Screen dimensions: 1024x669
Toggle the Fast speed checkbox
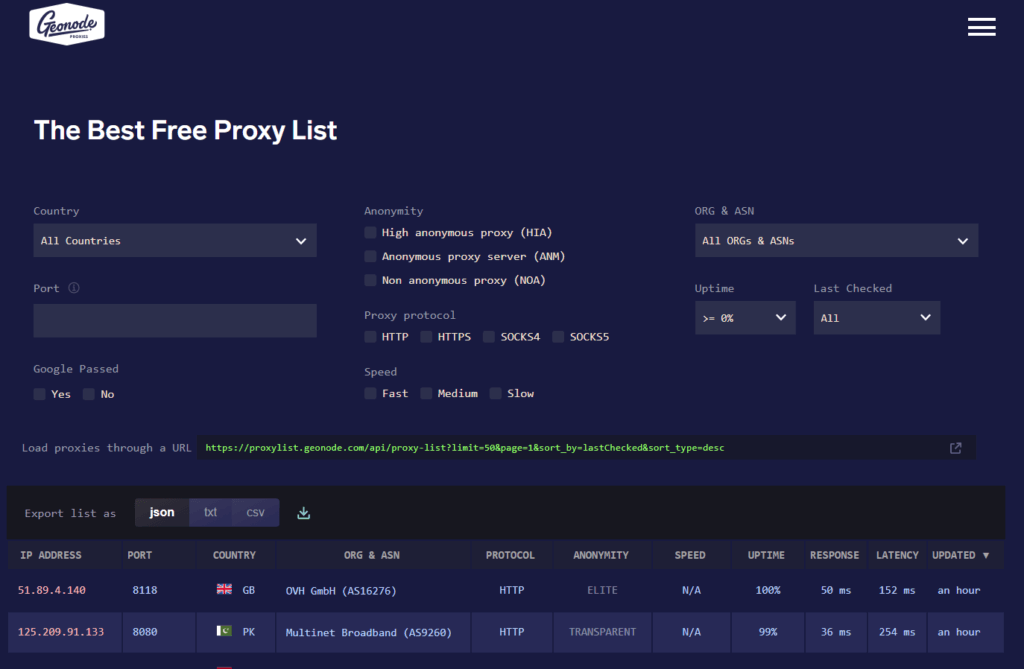(371, 394)
